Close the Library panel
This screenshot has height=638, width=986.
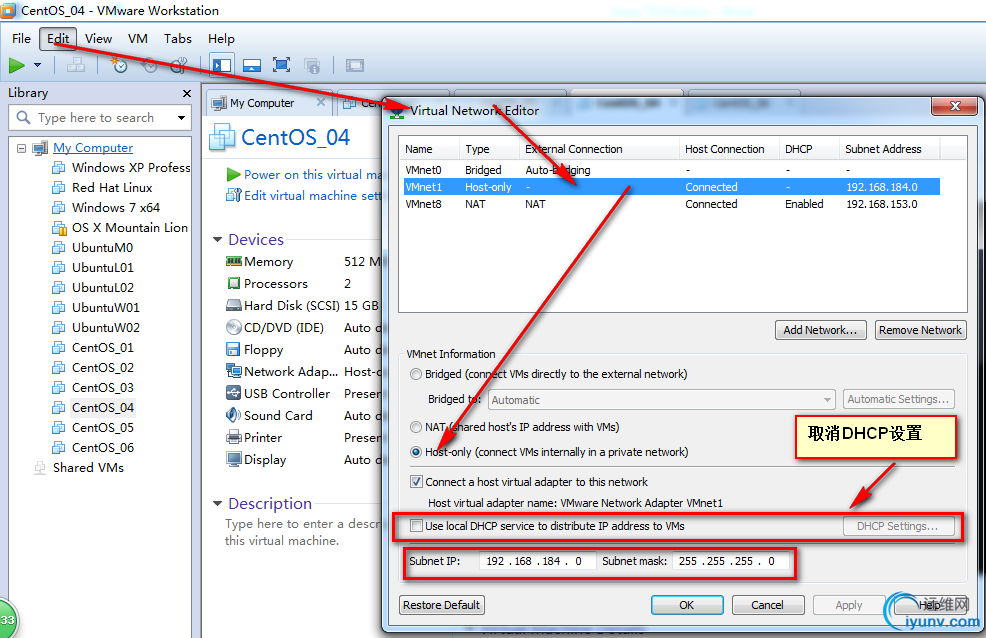pyautogui.click(x=187, y=93)
